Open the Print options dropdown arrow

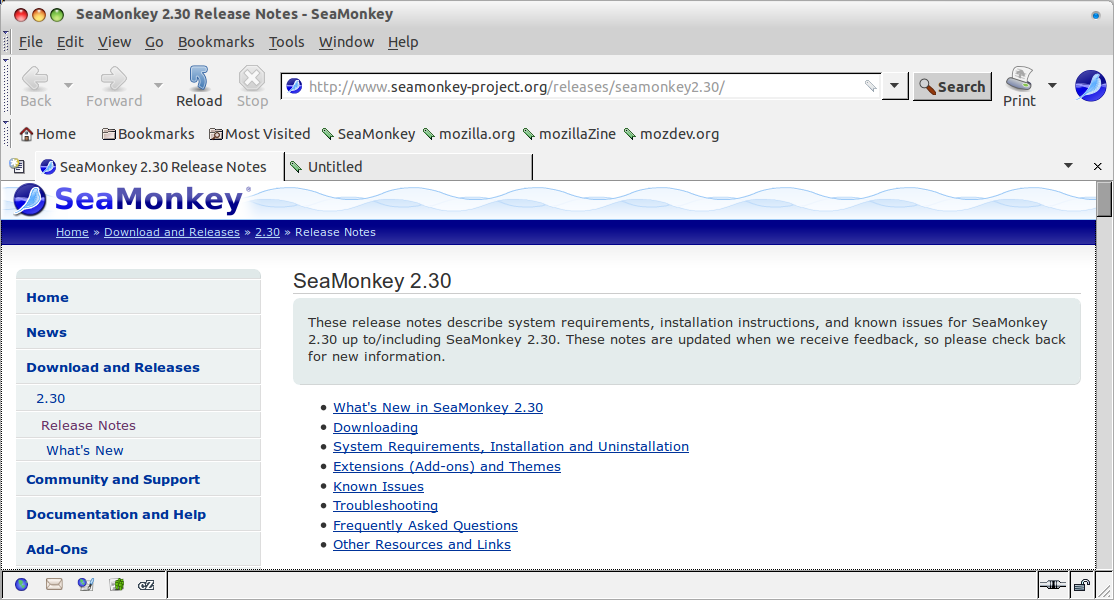coord(1052,85)
